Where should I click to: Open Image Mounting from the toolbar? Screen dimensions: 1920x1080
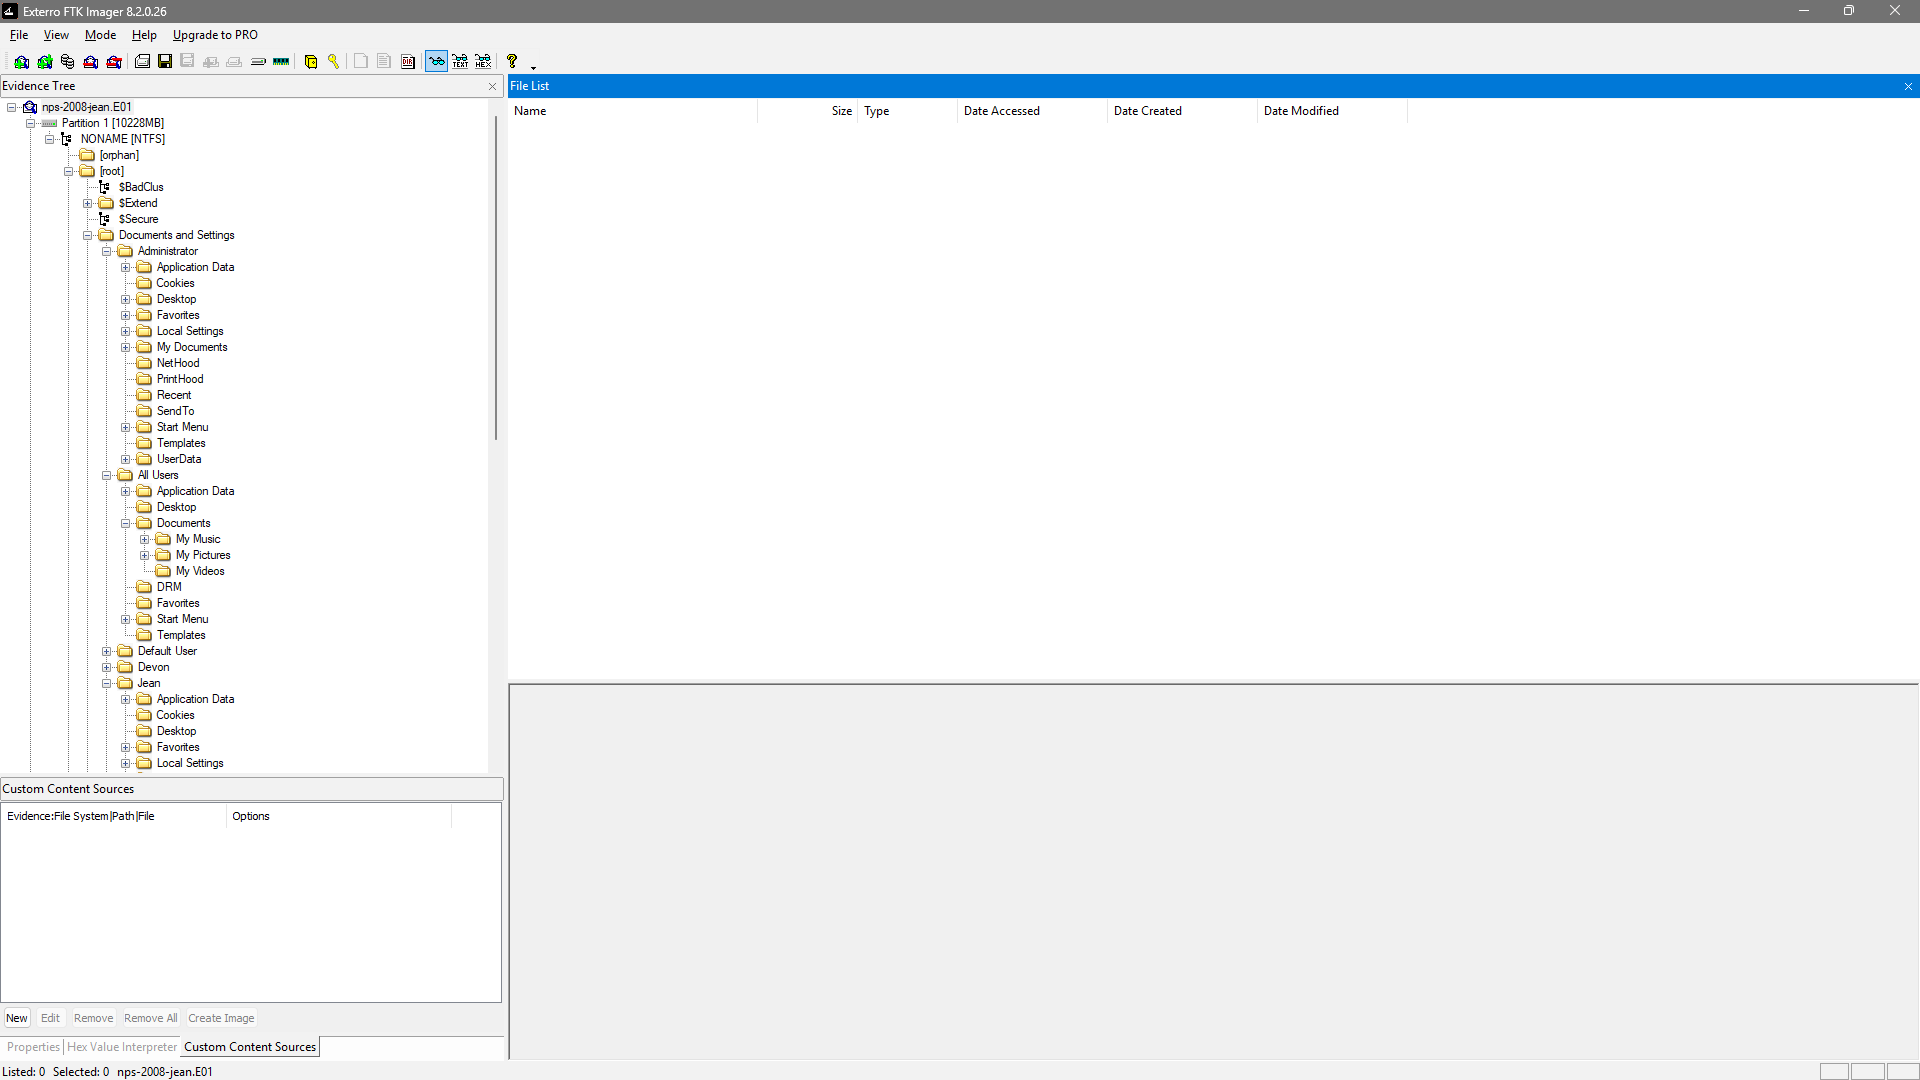pos(67,62)
